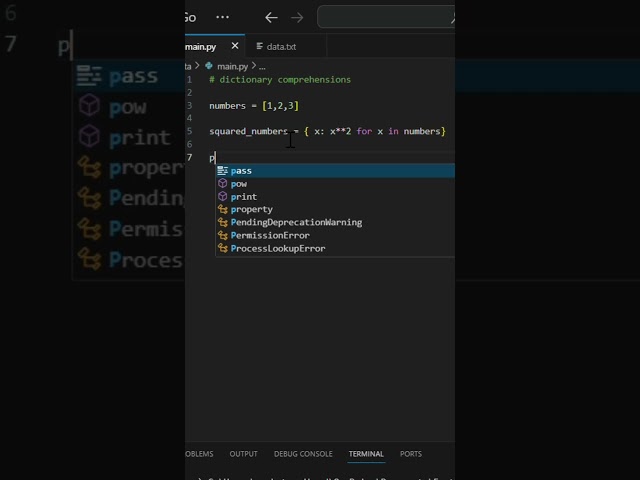The height and width of the screenshot is (480, 640).
Task: Select 'pass' keyword suggestion
Action: [x=336, y=171]
